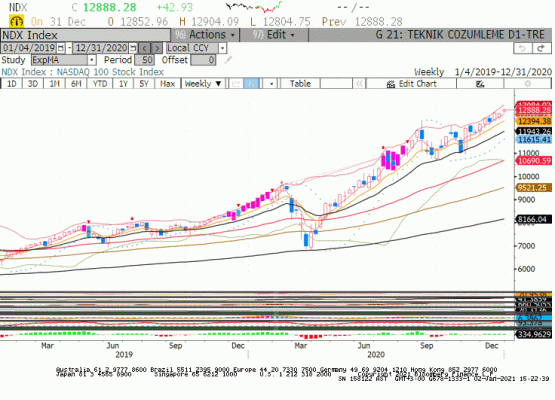Click the undo arrow button
The image size is (555, 400).
522,48
